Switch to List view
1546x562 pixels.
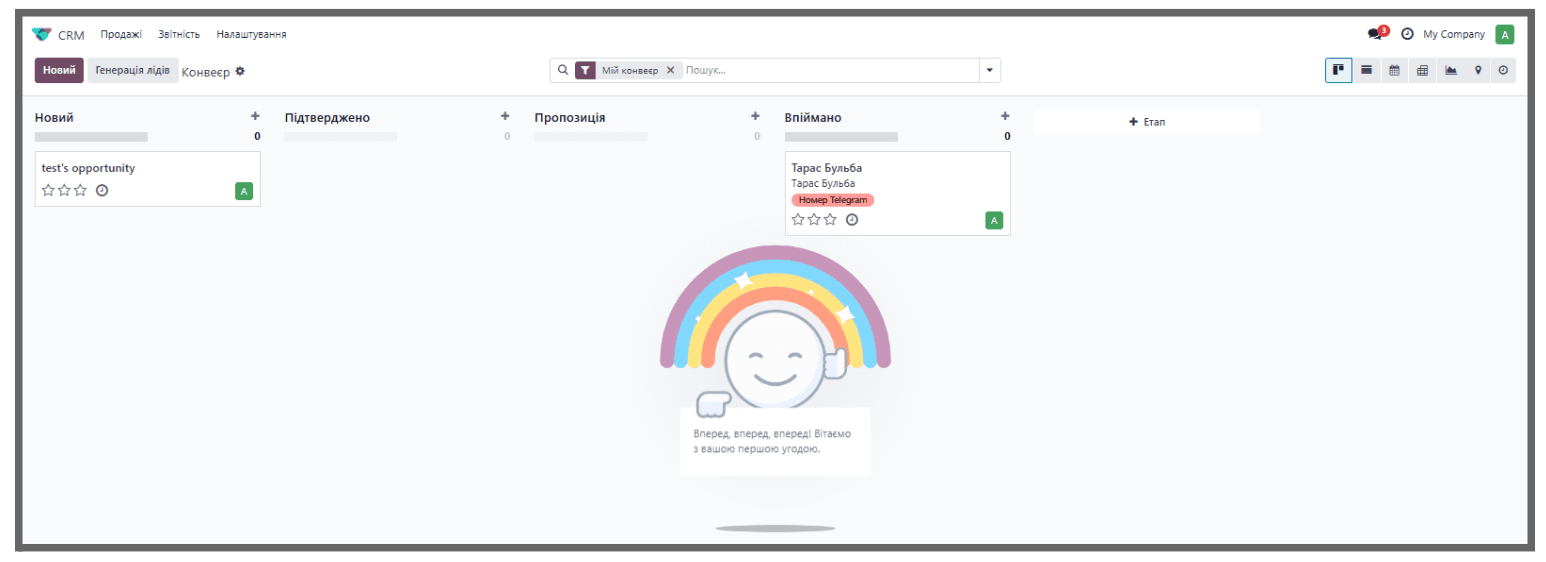(x=1366, y=70)
